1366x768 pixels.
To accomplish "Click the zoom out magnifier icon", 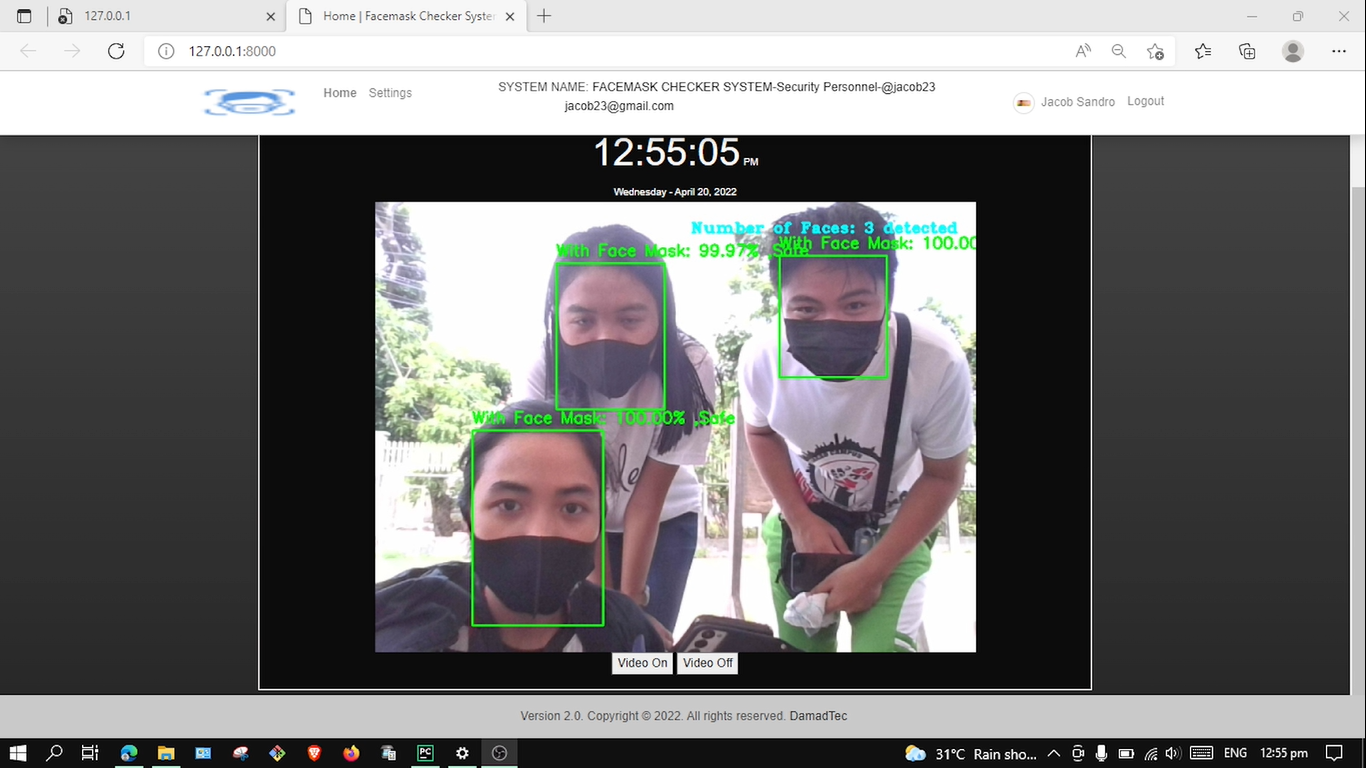I will [1119, 51].
